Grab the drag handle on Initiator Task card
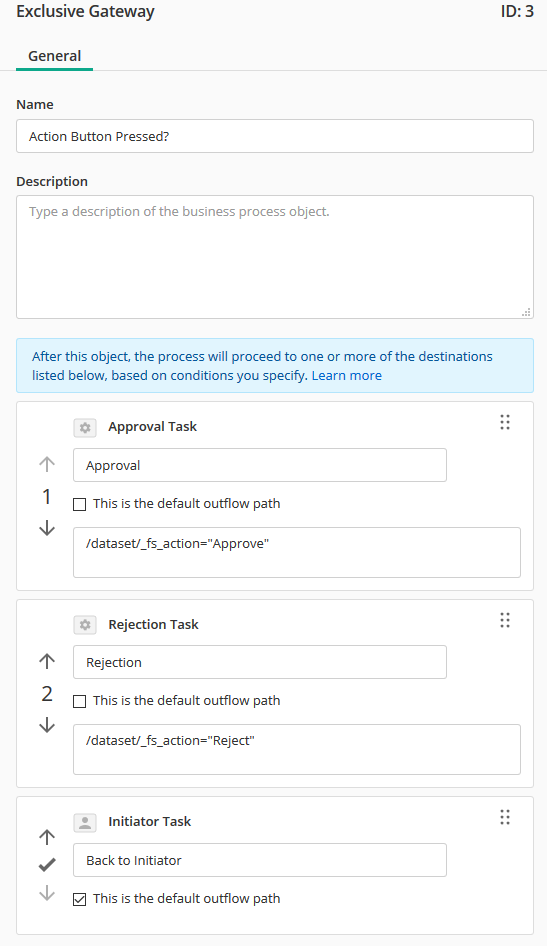The width and height of the screenshot is (547, 946). click(x=505, y=817)
